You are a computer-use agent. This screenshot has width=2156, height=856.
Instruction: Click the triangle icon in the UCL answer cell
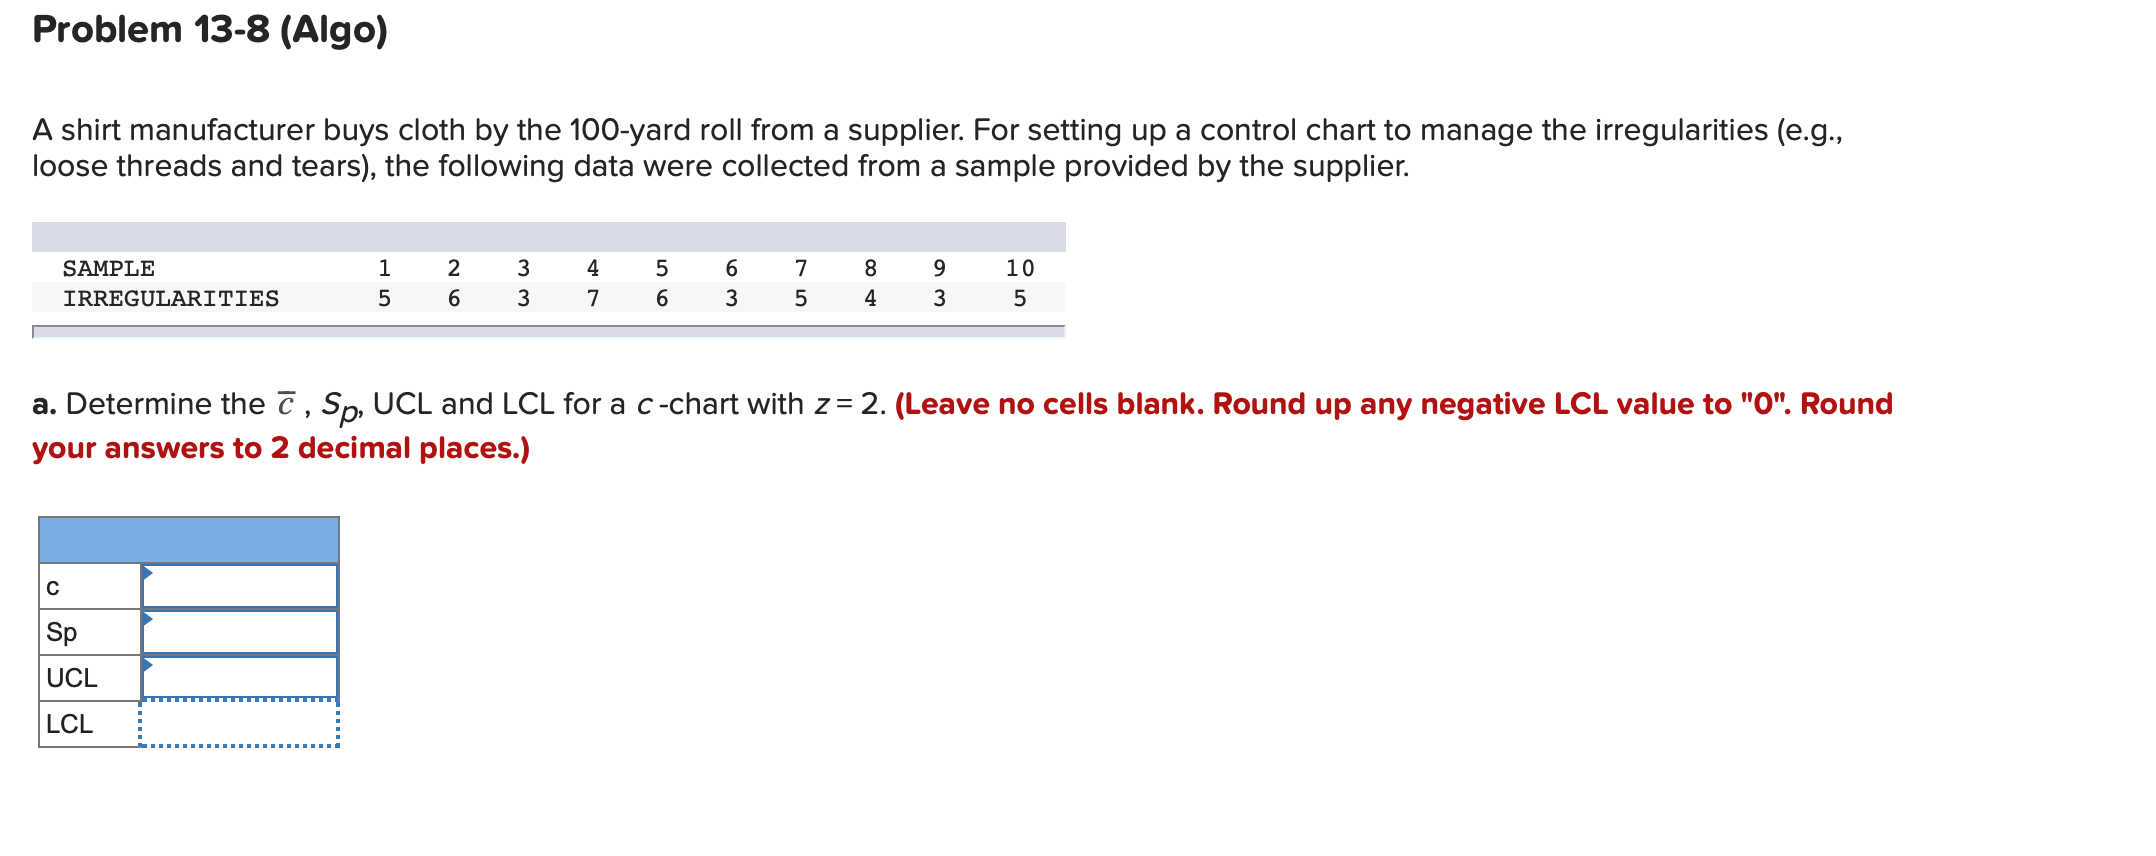pos(148,665)
